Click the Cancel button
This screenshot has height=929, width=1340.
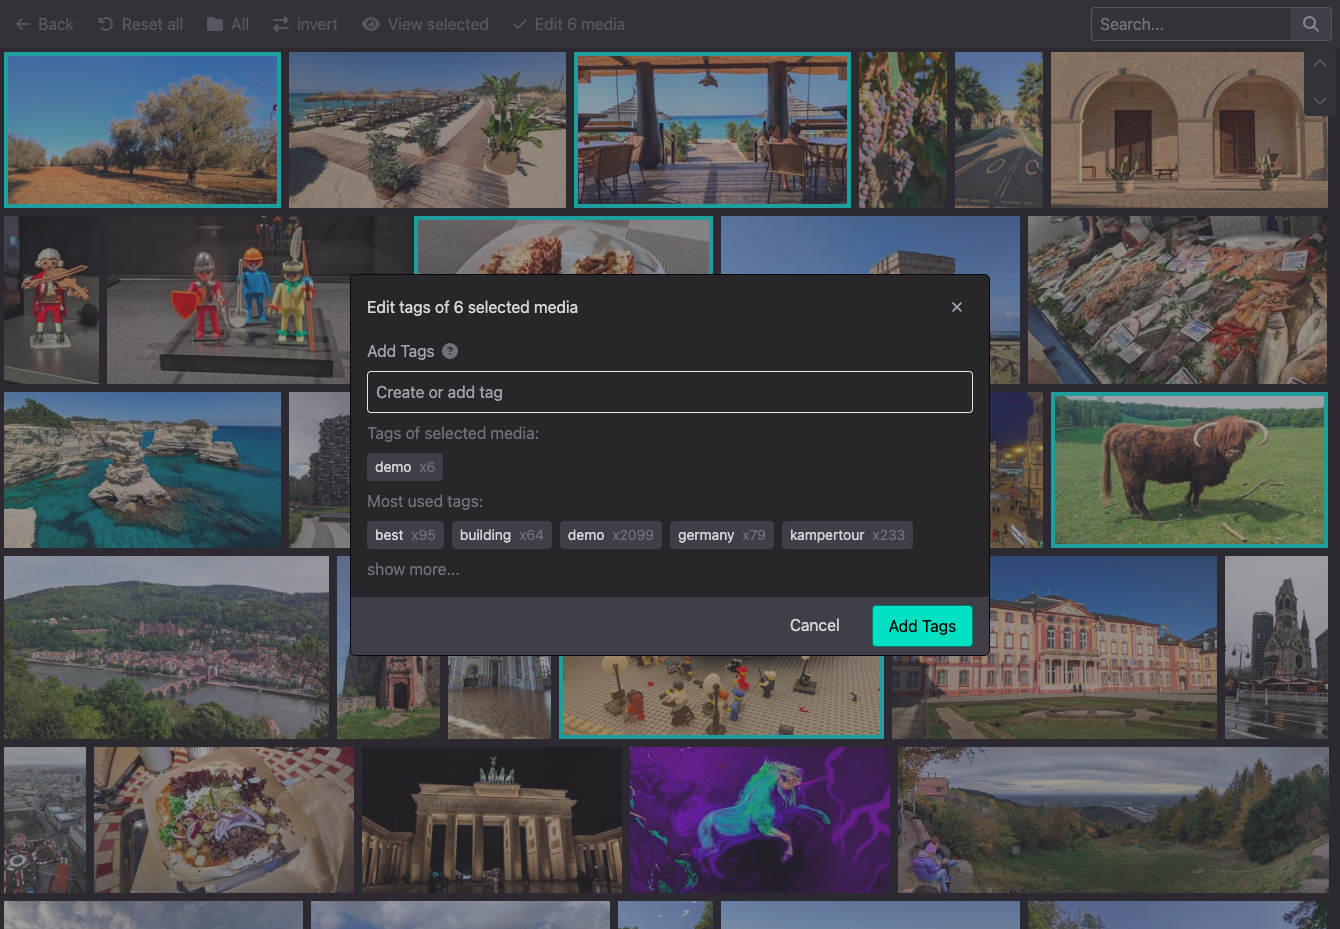(x=815, y=625)
